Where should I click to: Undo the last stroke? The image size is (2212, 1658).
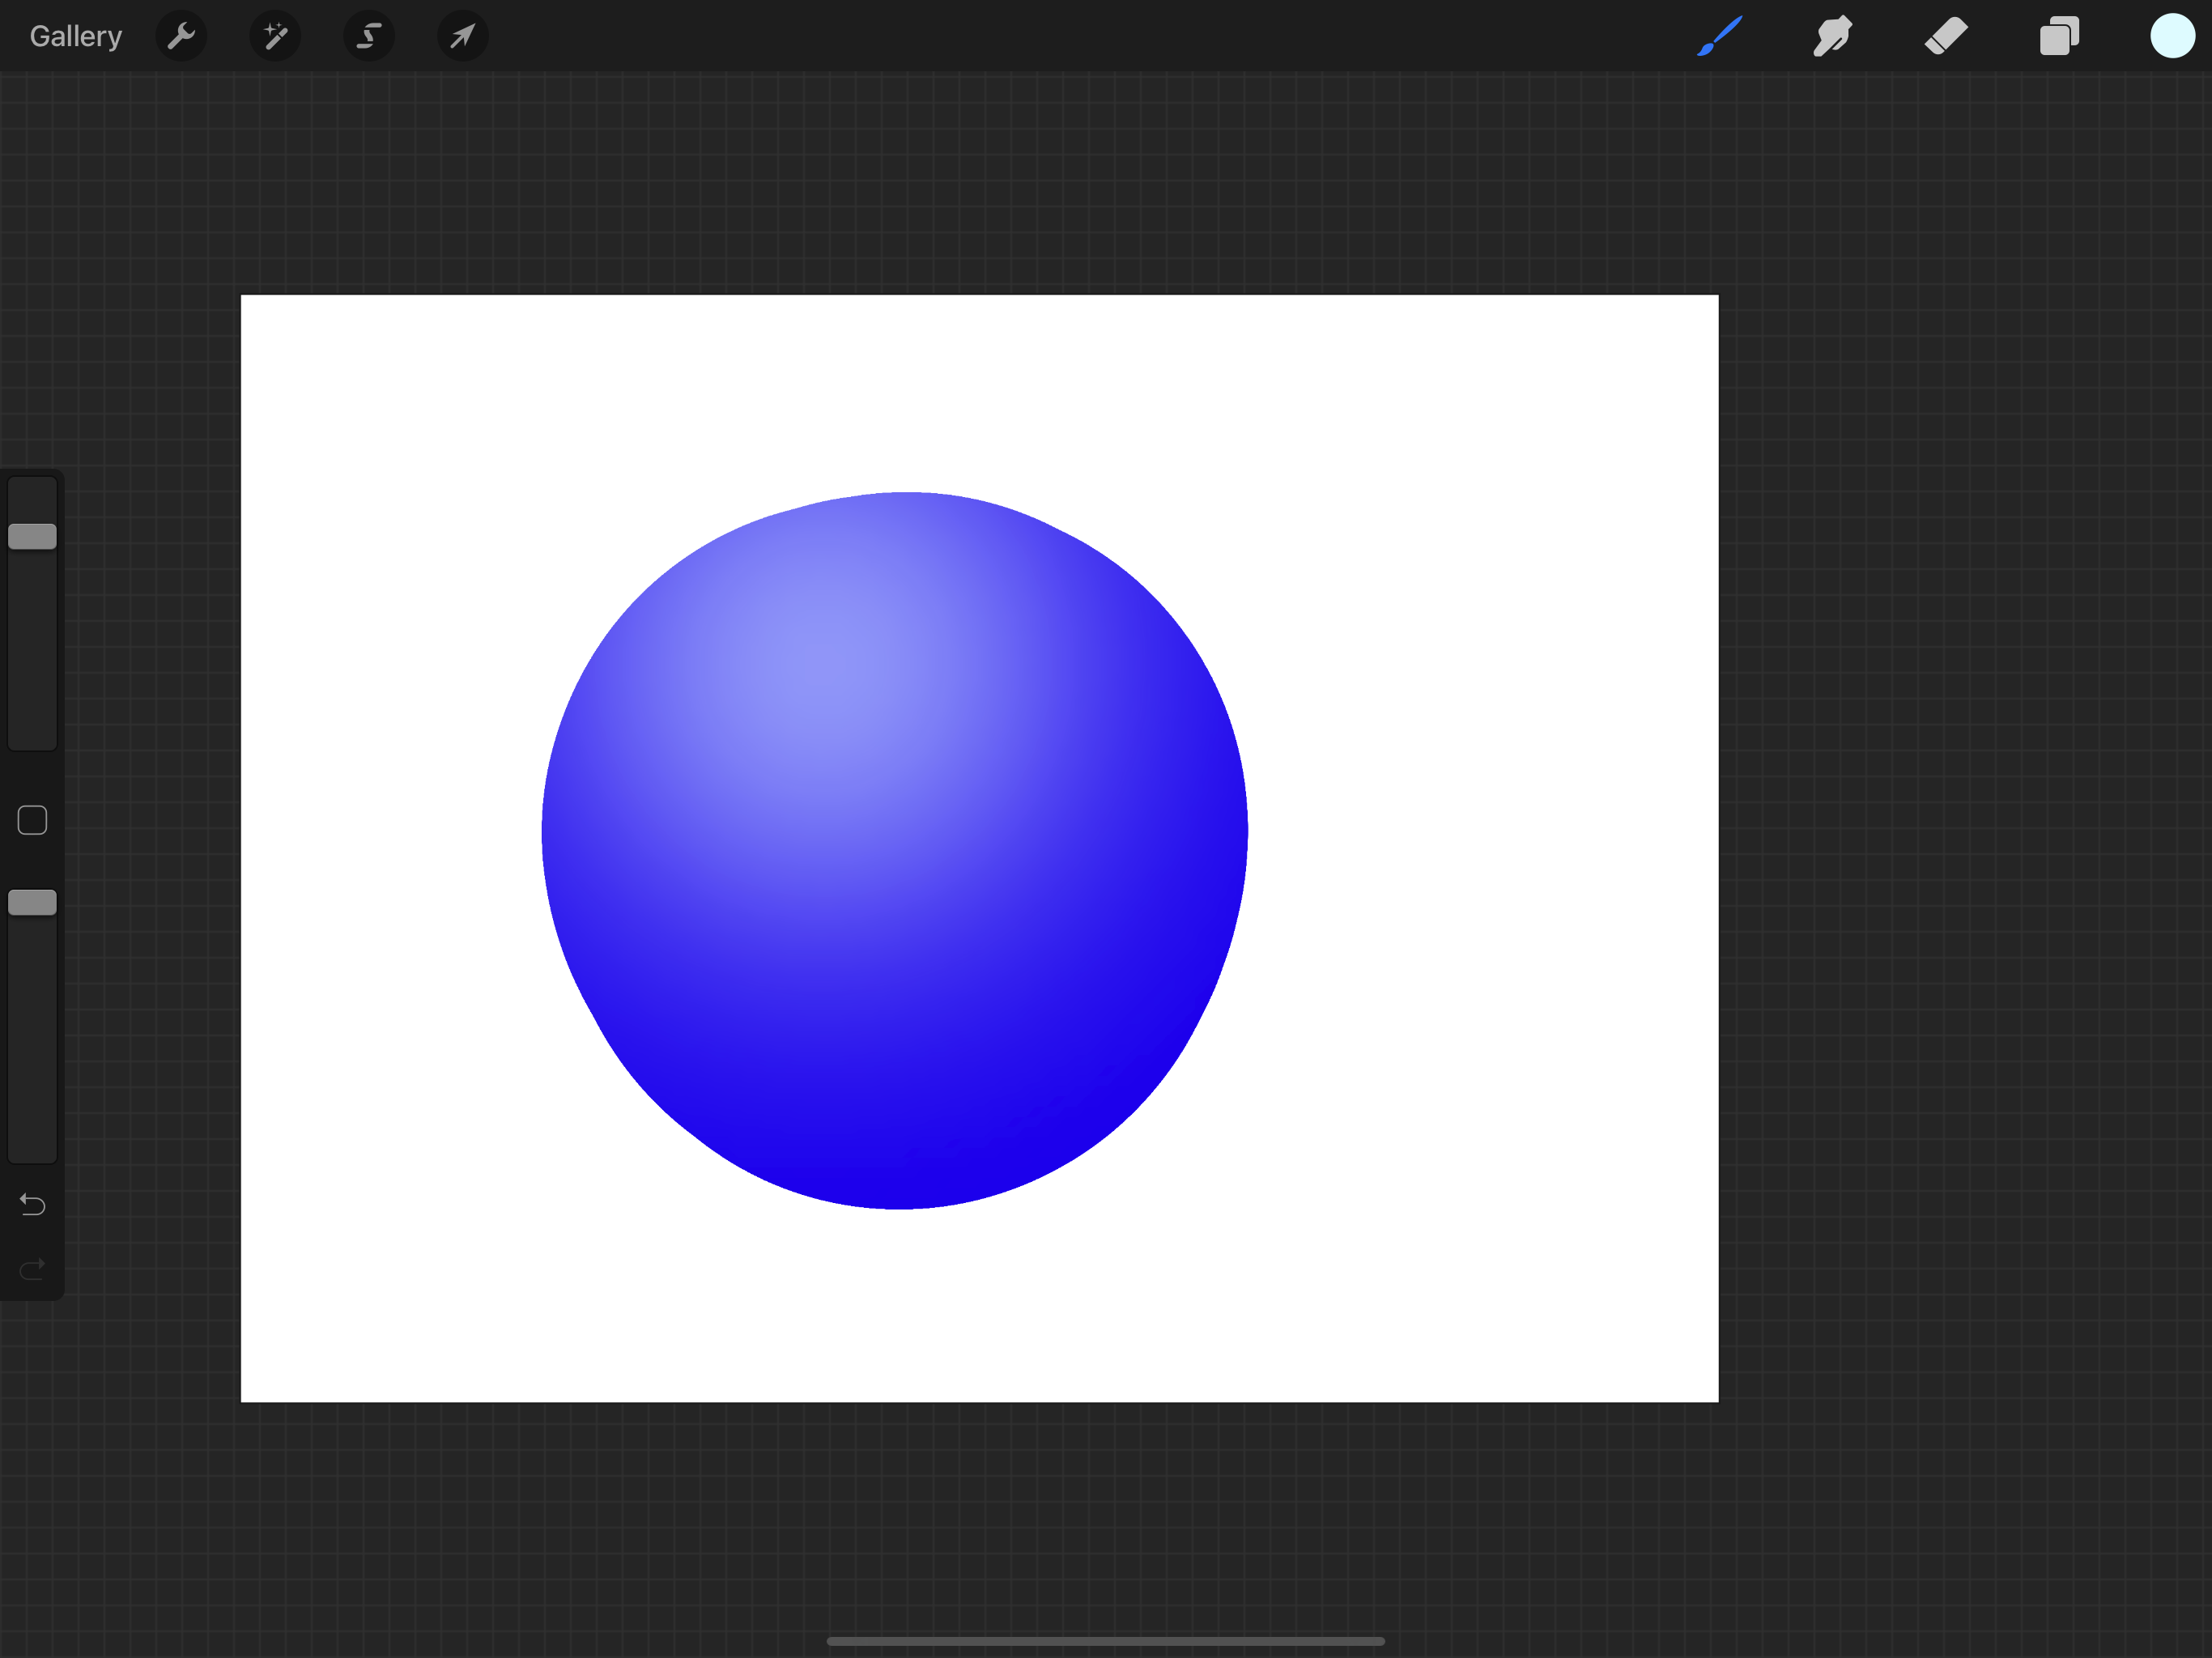(32, 1205)
